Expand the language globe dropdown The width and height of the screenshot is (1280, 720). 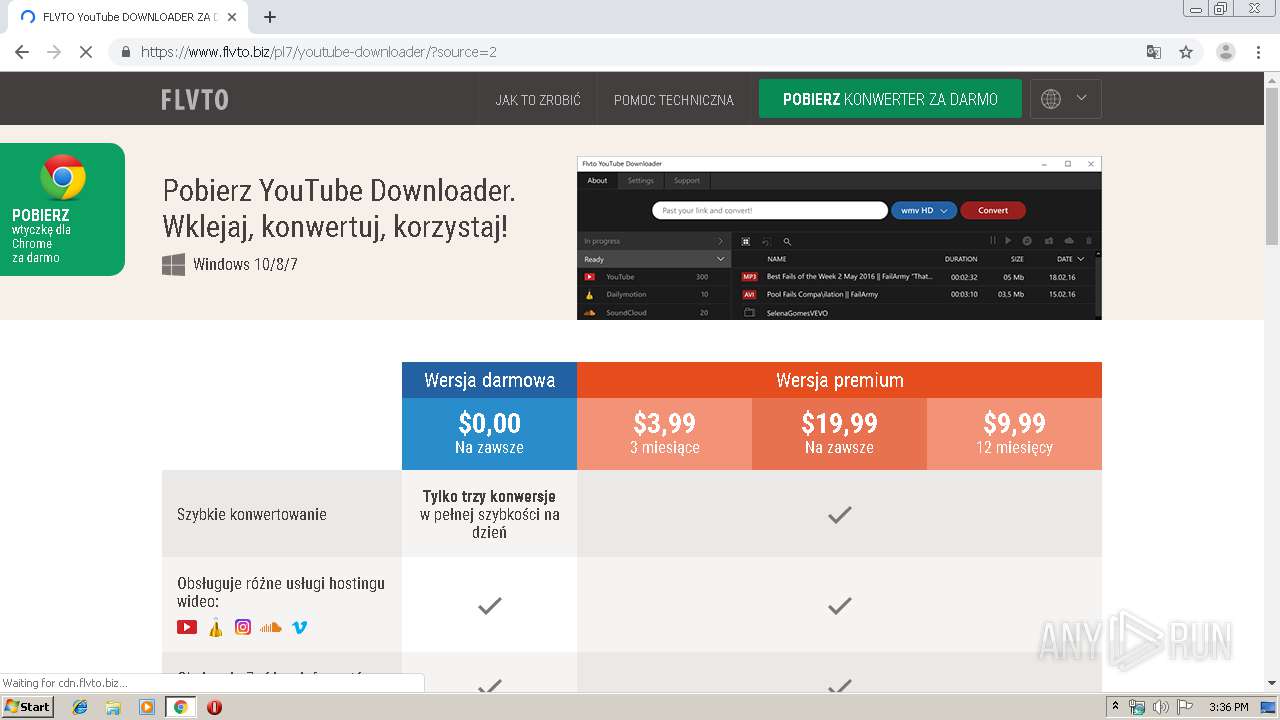pos(1066,99)
